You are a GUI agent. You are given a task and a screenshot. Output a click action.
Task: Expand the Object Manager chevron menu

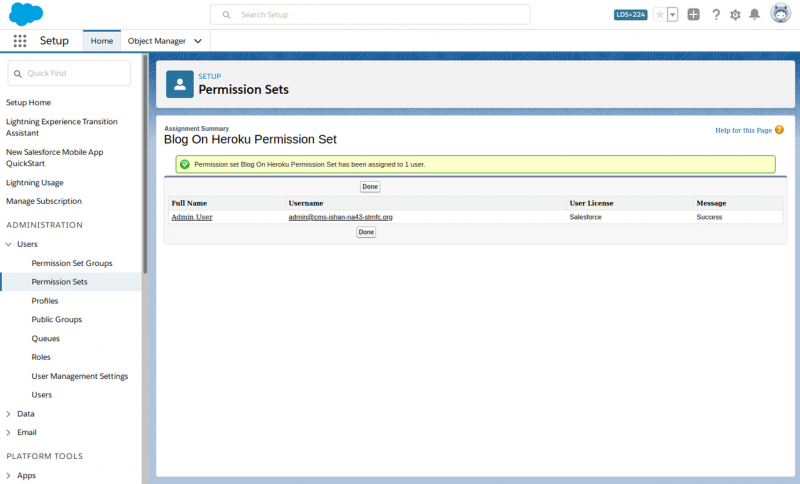[198, 41]
